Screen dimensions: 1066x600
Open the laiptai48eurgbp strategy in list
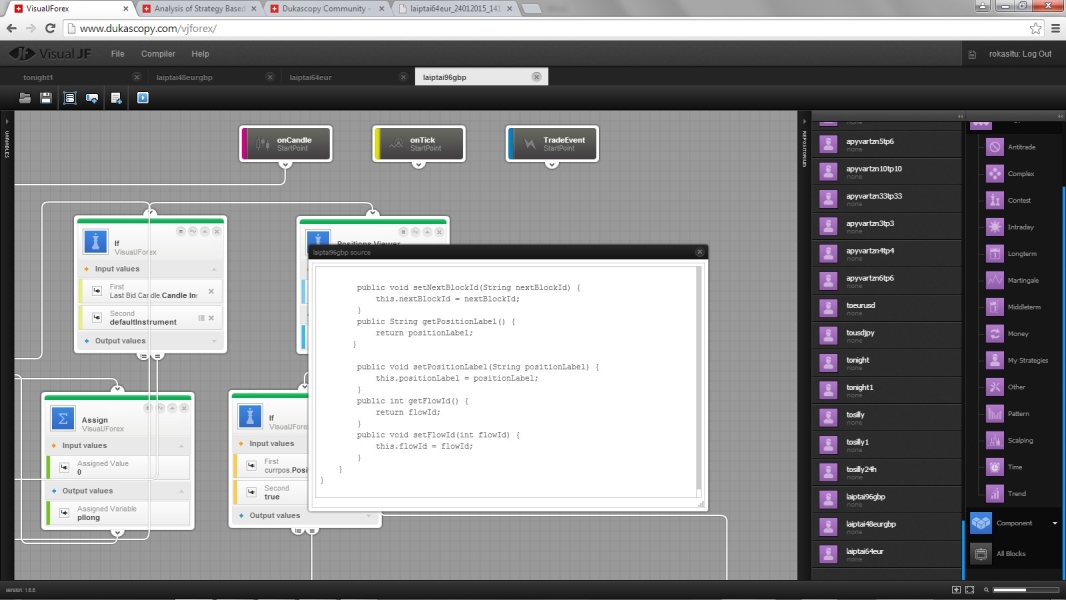click(887, 527)
